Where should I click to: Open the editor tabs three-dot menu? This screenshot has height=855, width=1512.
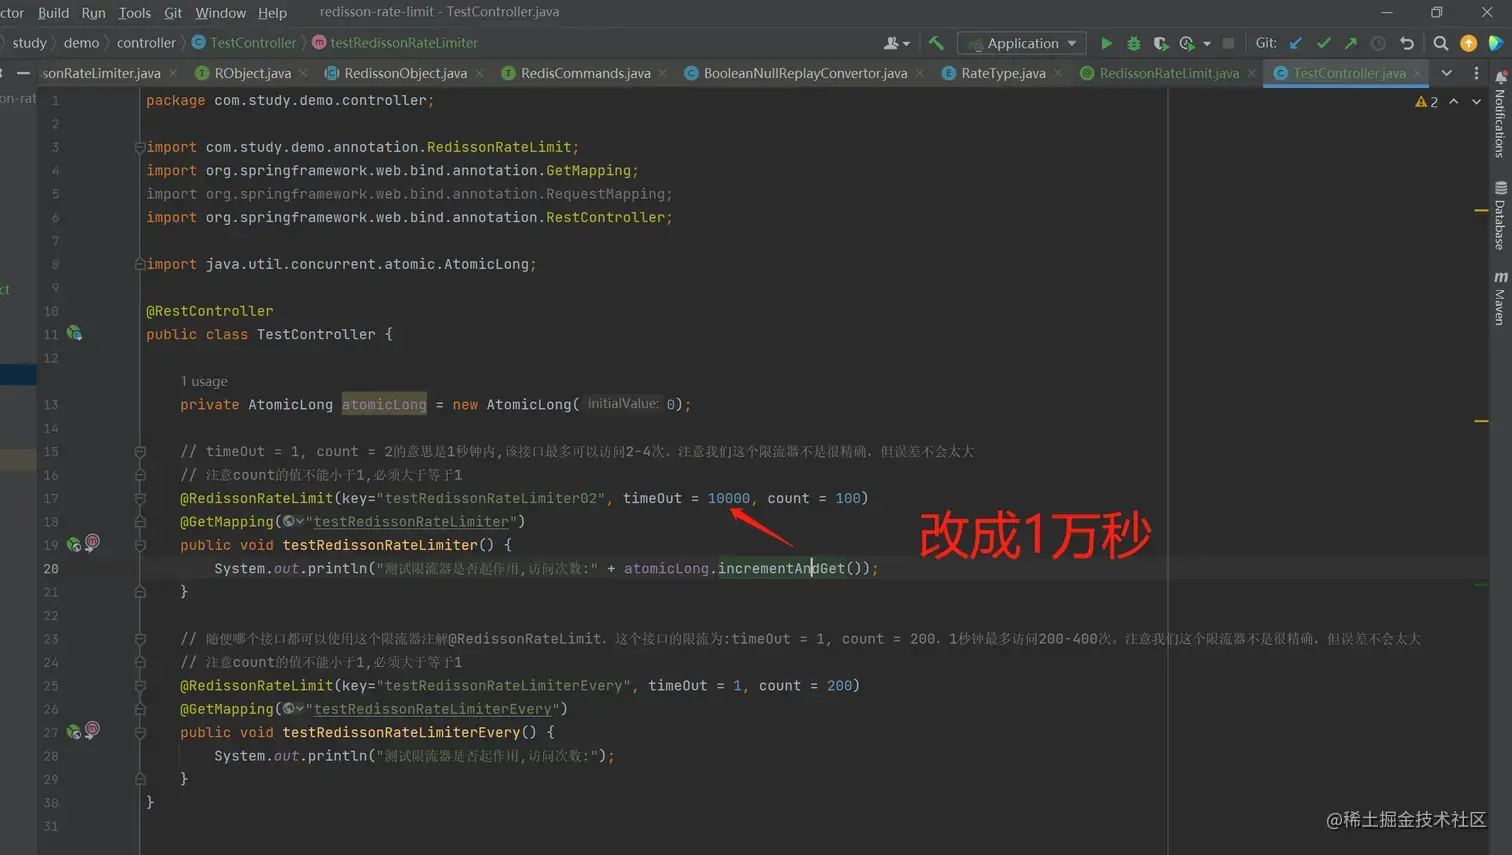coord(1476,73)
